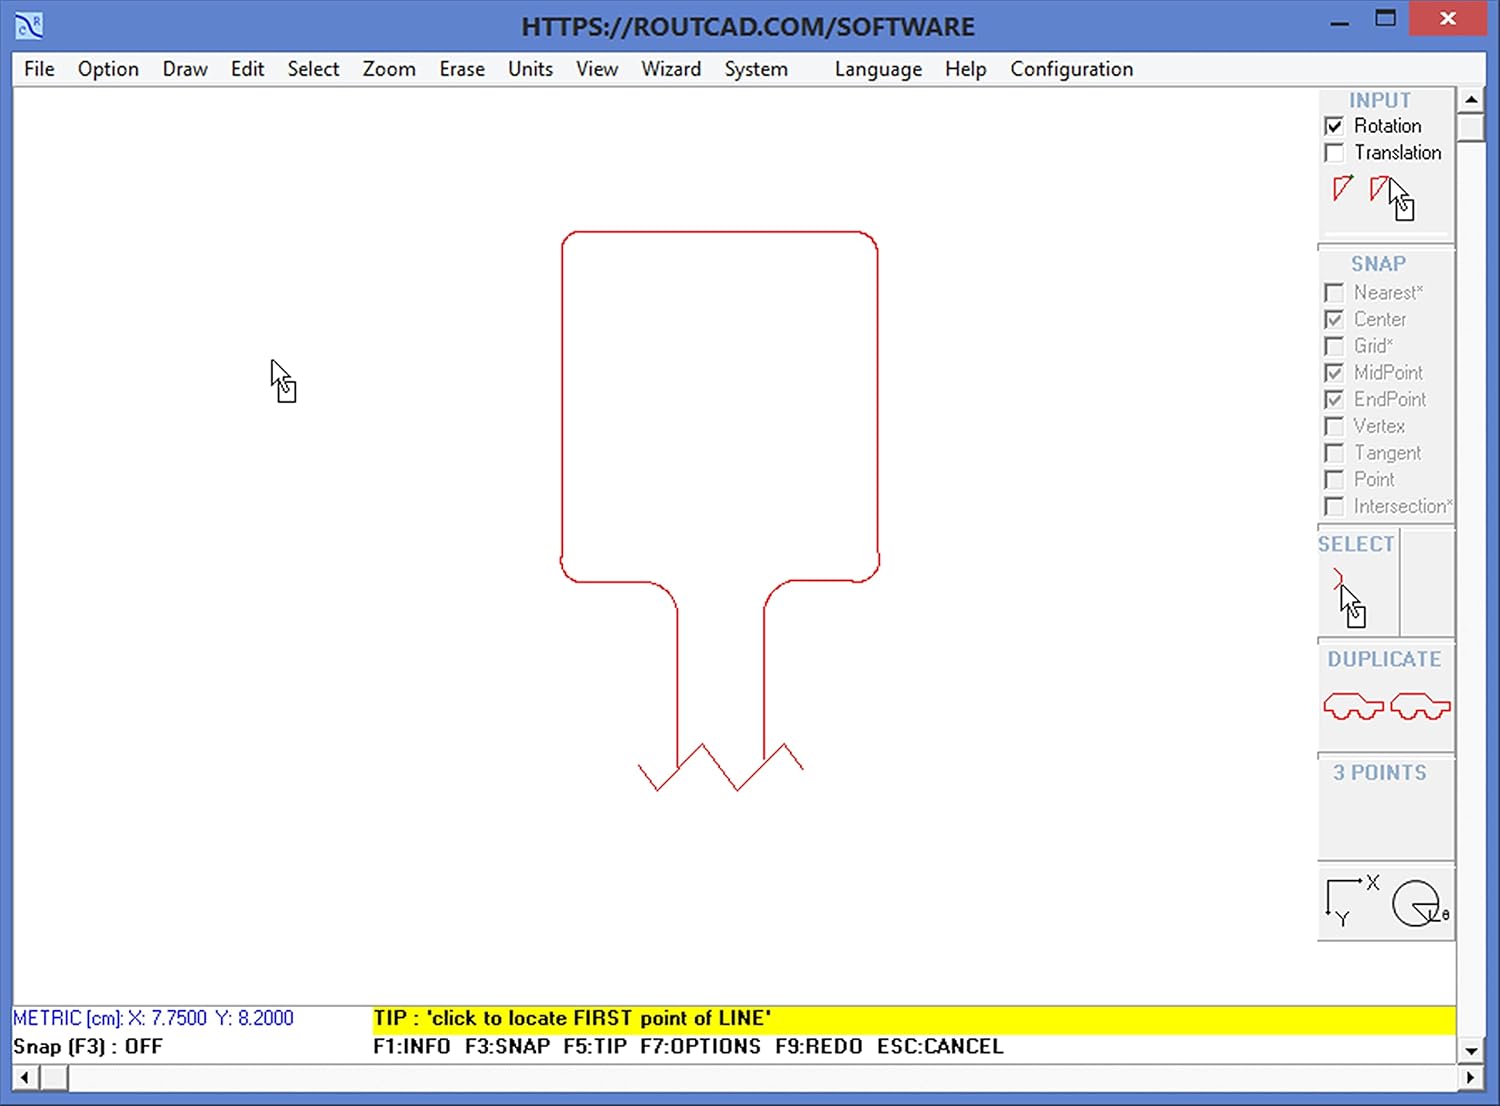The height and width of the screenshot is (1106, 1500).
Task: Open the Units menu
Action: [530, 69]
